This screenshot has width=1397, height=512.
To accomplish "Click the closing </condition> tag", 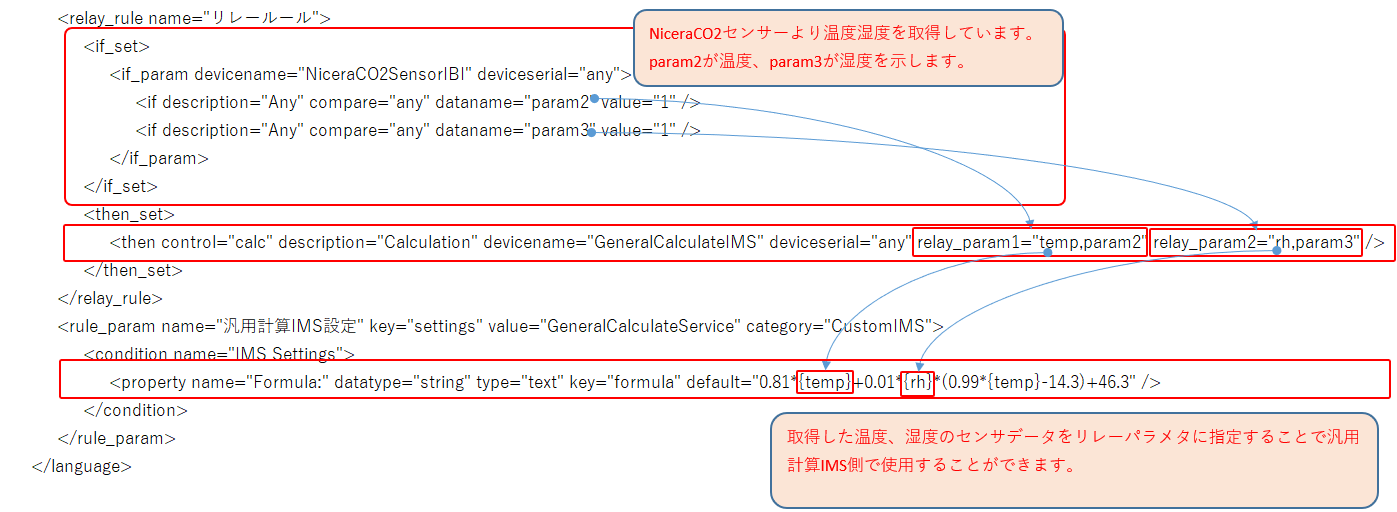I will point(135,409).
